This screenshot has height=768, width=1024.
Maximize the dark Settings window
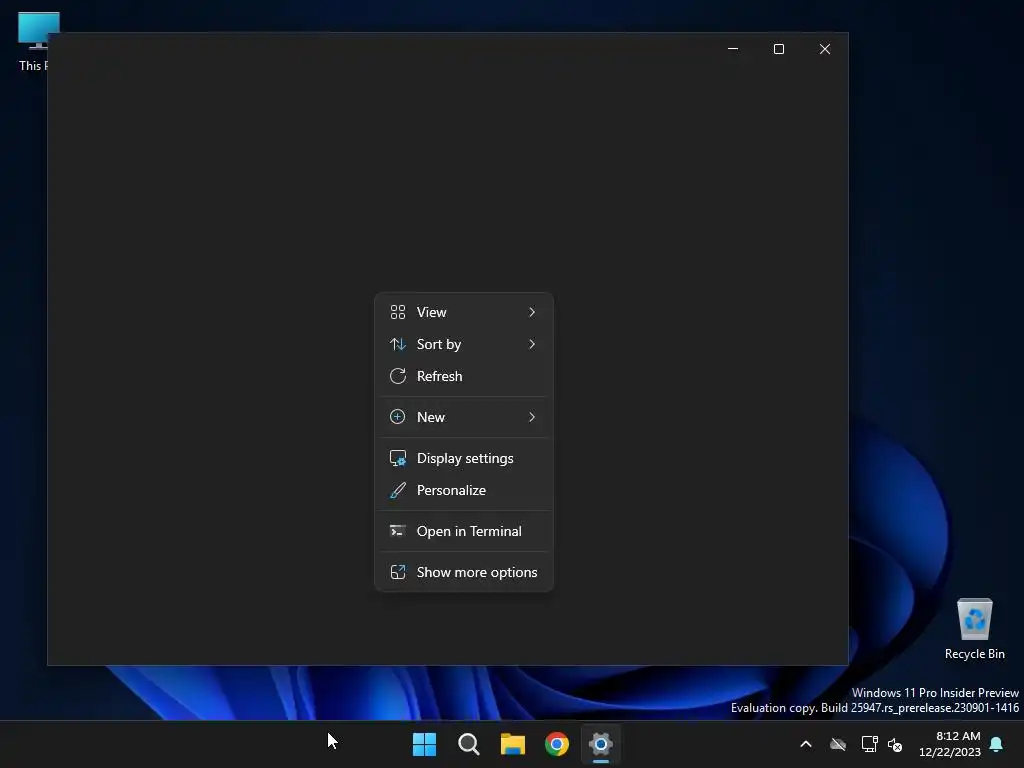coord(778,49)
